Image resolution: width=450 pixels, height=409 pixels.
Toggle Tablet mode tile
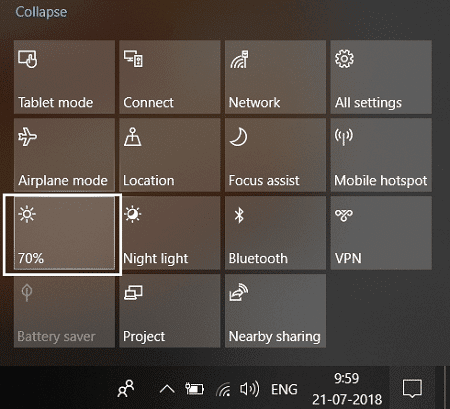point(64,77)
